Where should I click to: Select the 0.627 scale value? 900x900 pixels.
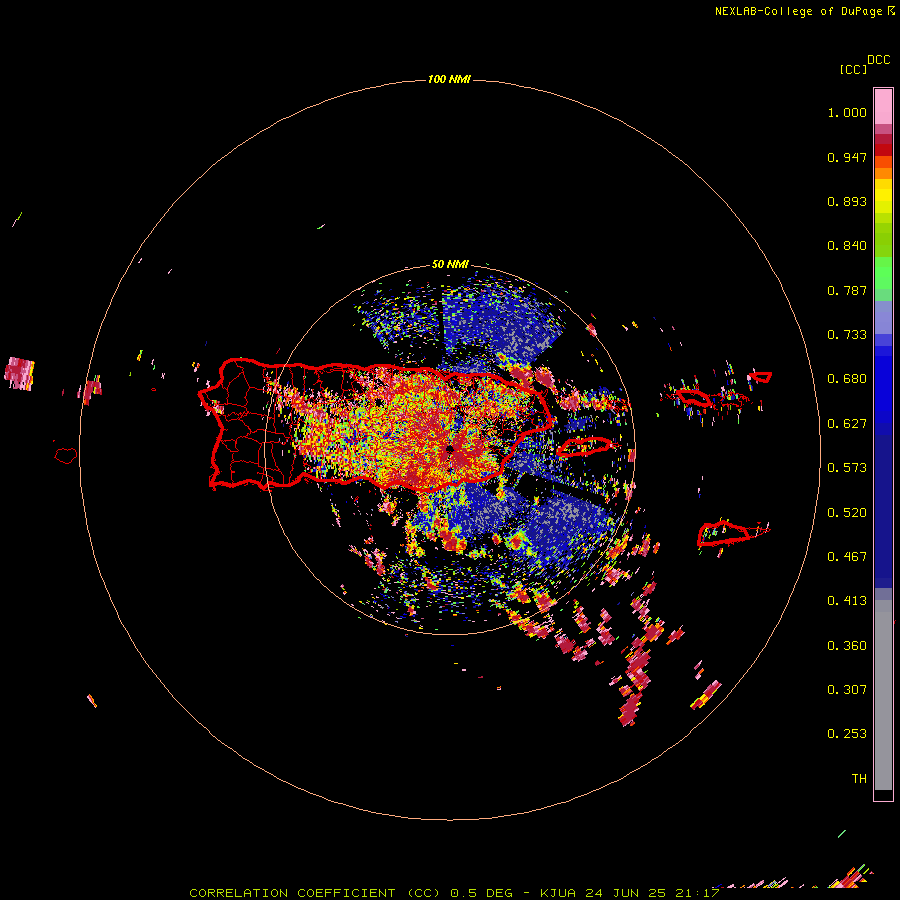[x=847, y=424]
